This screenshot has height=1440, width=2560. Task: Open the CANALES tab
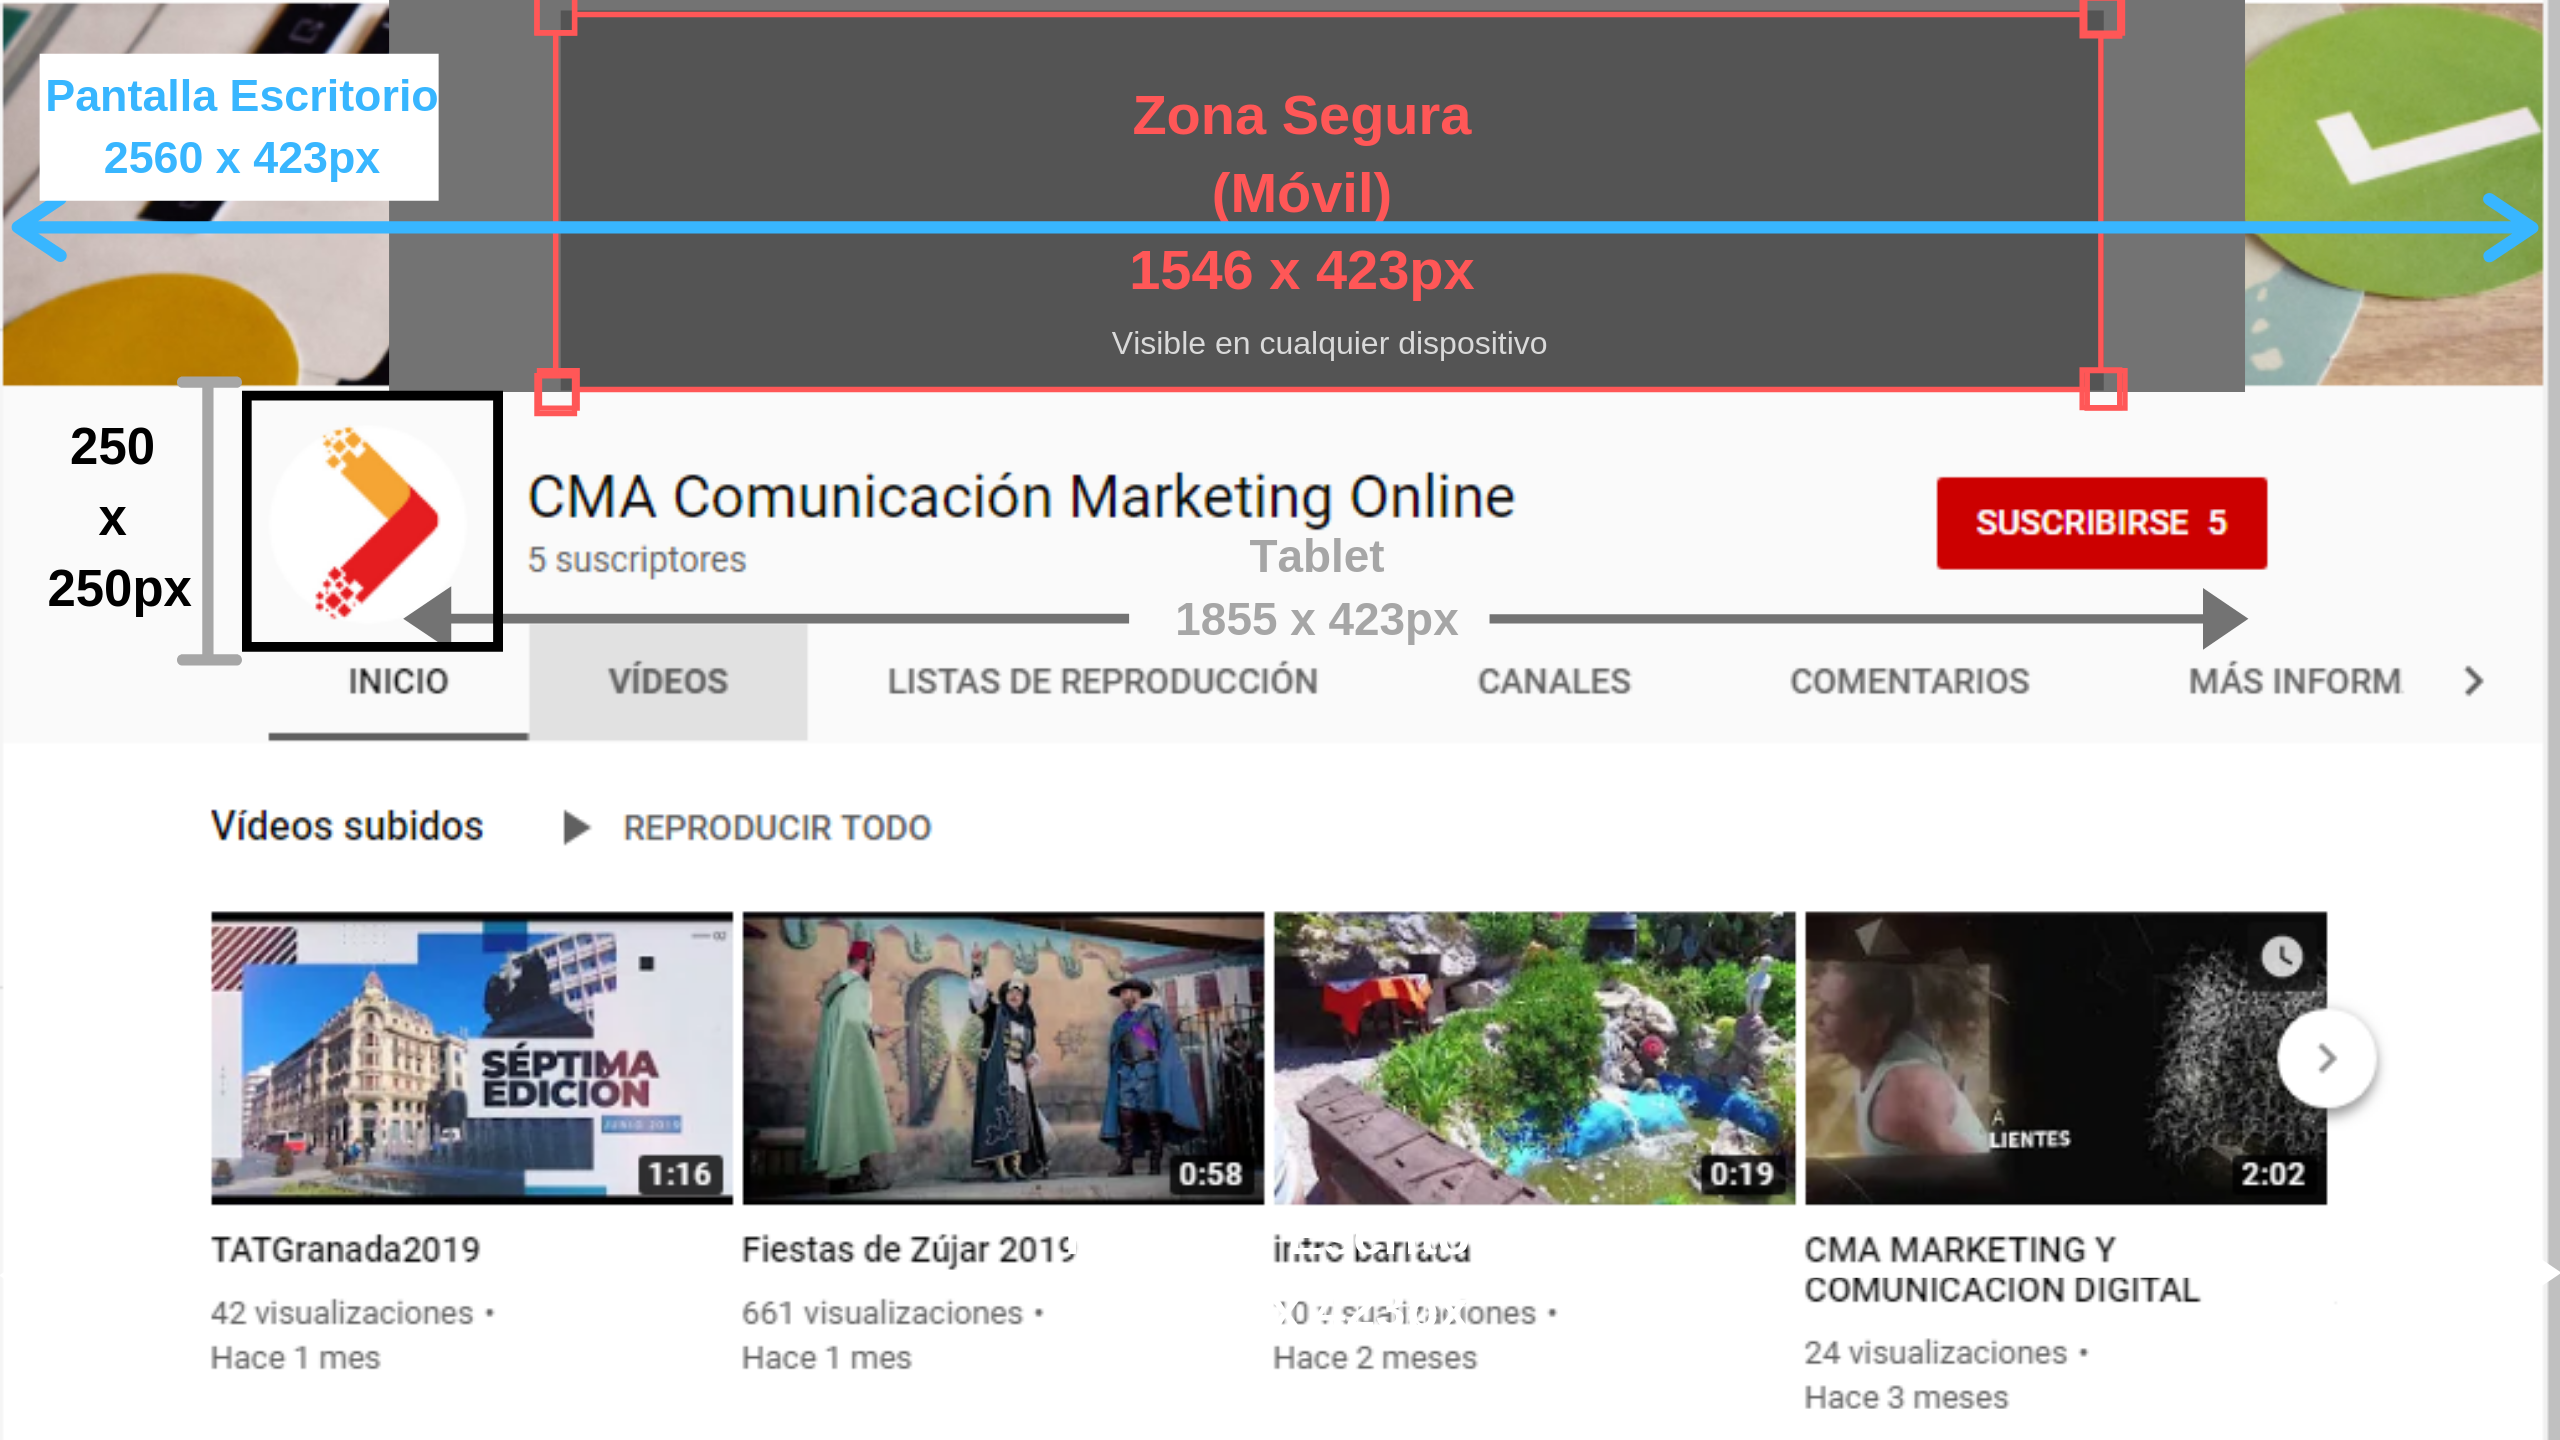pos(1554,682)
